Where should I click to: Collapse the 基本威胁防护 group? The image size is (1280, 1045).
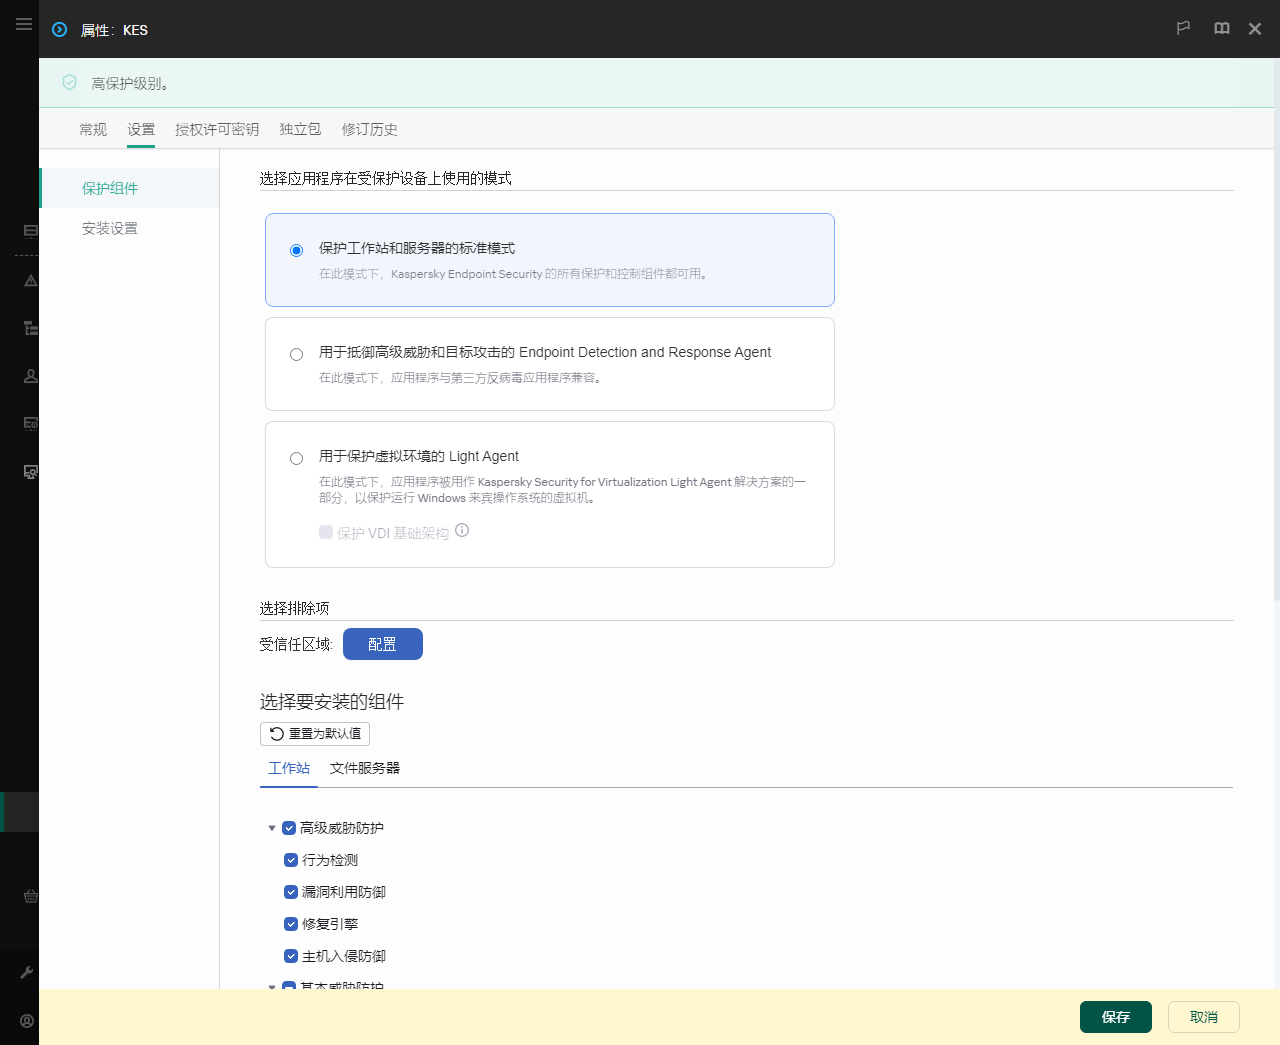click(272, 987)
